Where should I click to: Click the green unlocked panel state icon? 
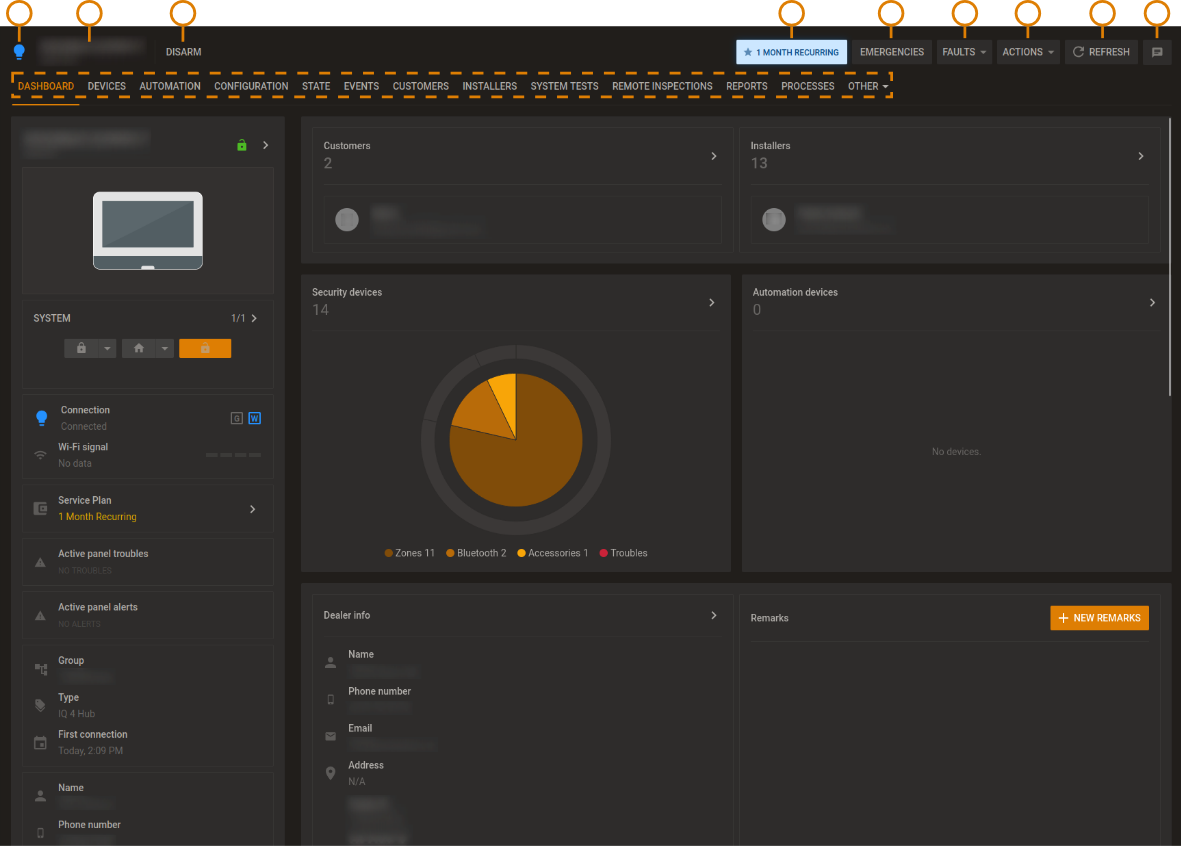click(x=241, y=144)
